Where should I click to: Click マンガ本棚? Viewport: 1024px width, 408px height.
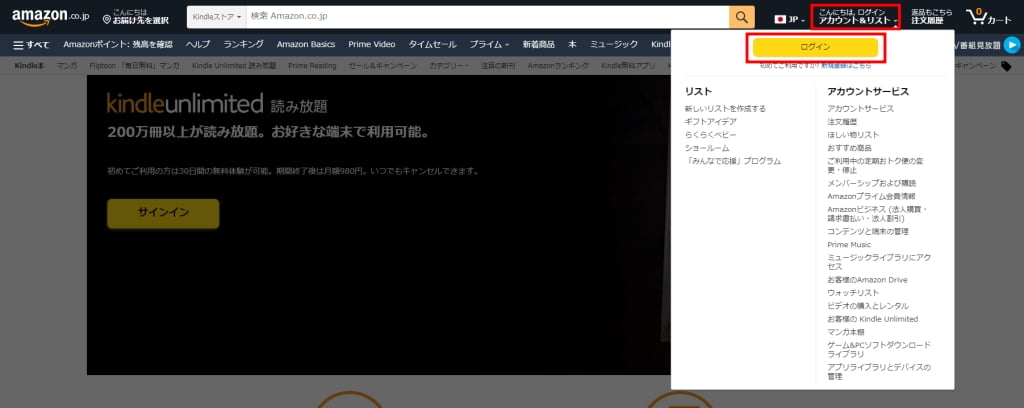pyautogui.click(x=846, y=332)
